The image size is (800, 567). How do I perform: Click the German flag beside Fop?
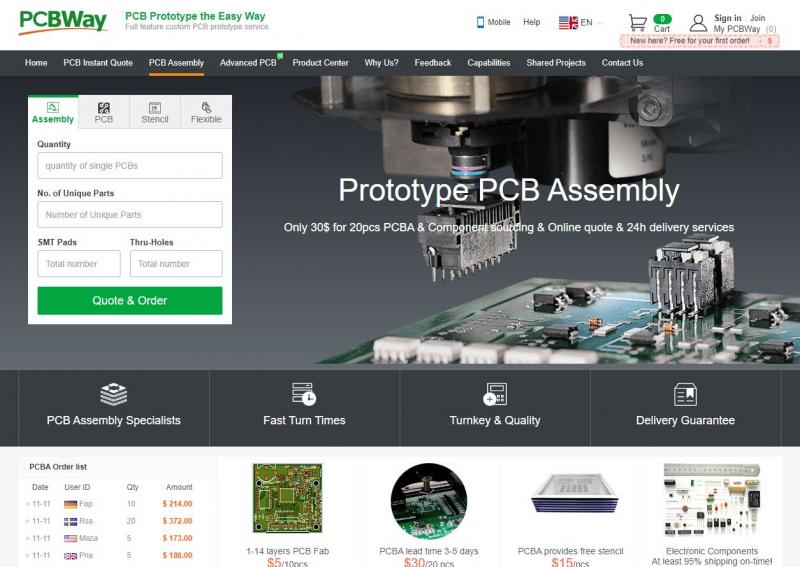coord(70,504)
